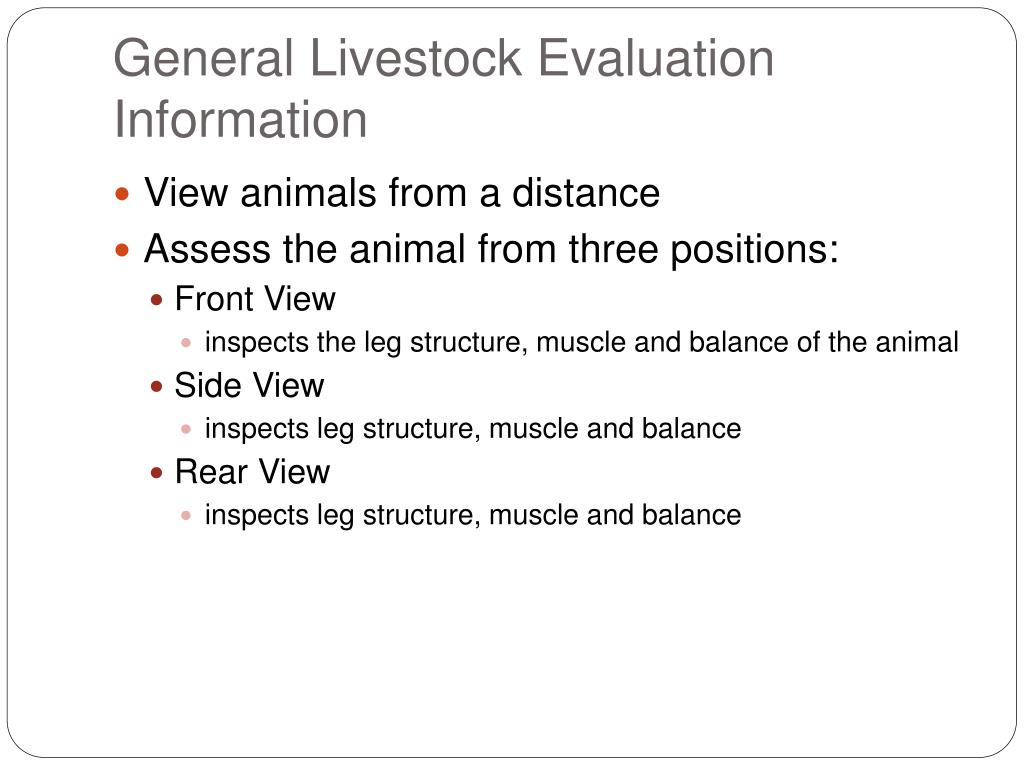
Task: Click the inspects leg structure line under Rear View
Action: click(473, 516)
